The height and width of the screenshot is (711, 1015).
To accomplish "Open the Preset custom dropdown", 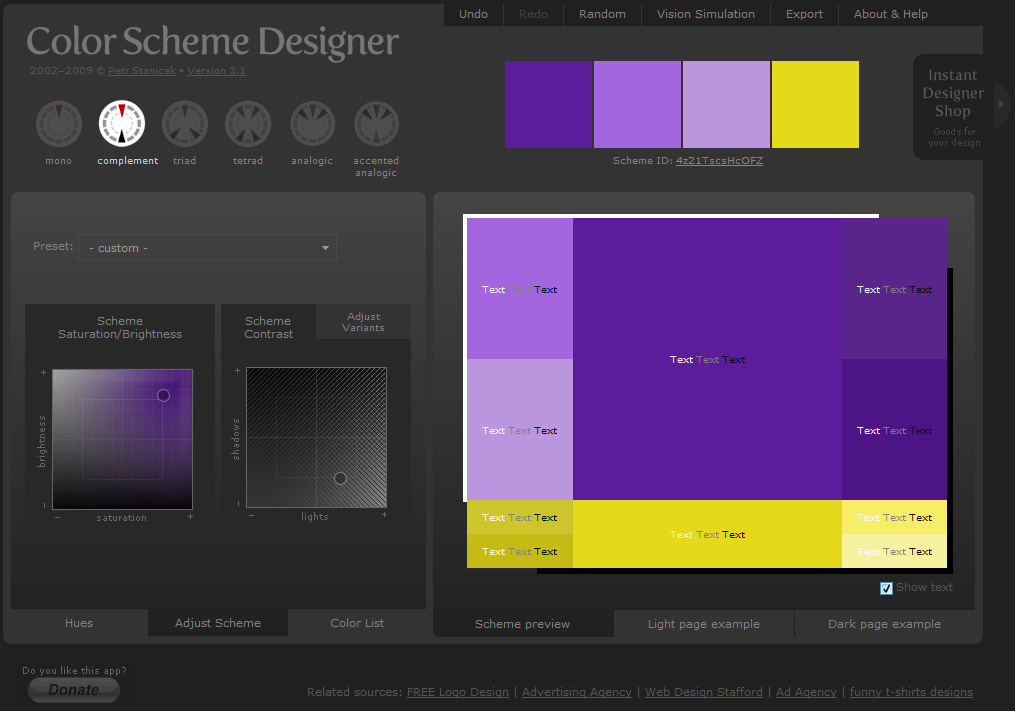I will coord(208,248).
